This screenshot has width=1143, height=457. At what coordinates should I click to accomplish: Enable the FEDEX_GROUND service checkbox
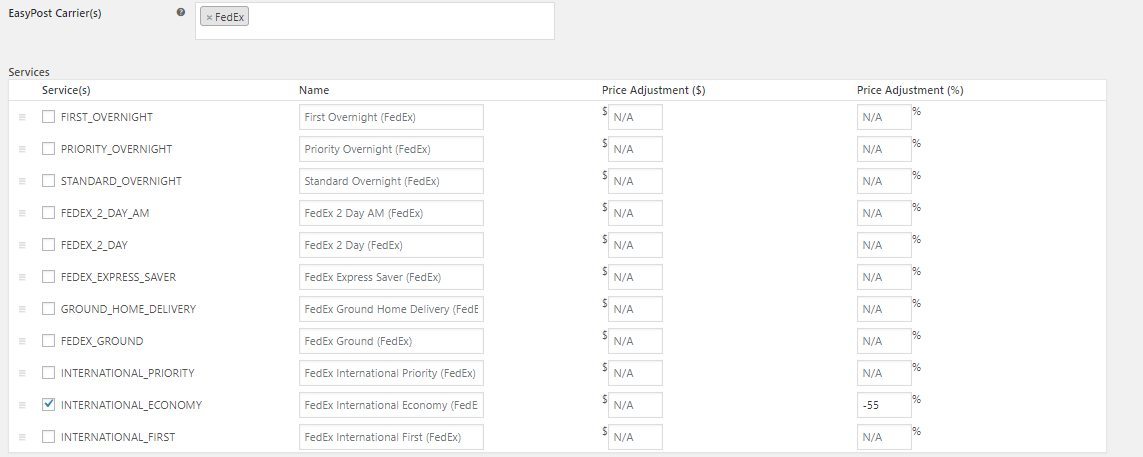coord(48,341)
